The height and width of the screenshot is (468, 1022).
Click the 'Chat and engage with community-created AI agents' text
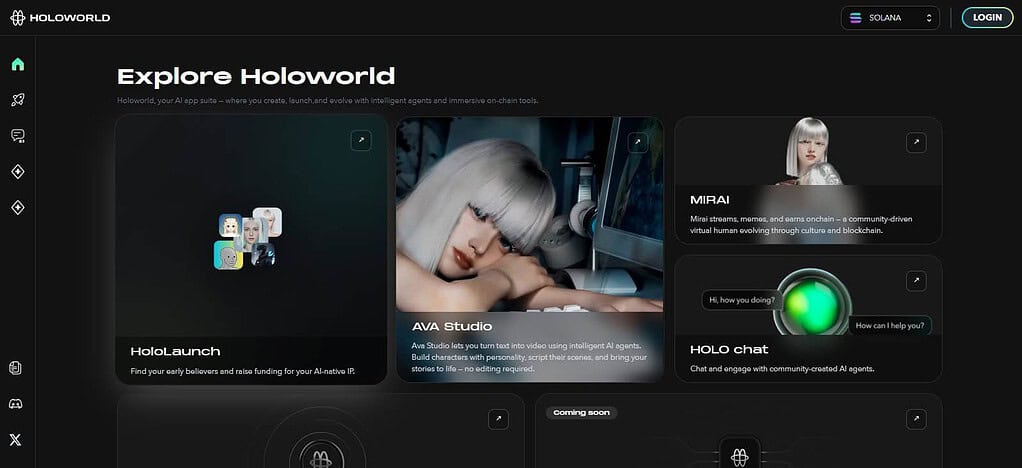(782, 369)
